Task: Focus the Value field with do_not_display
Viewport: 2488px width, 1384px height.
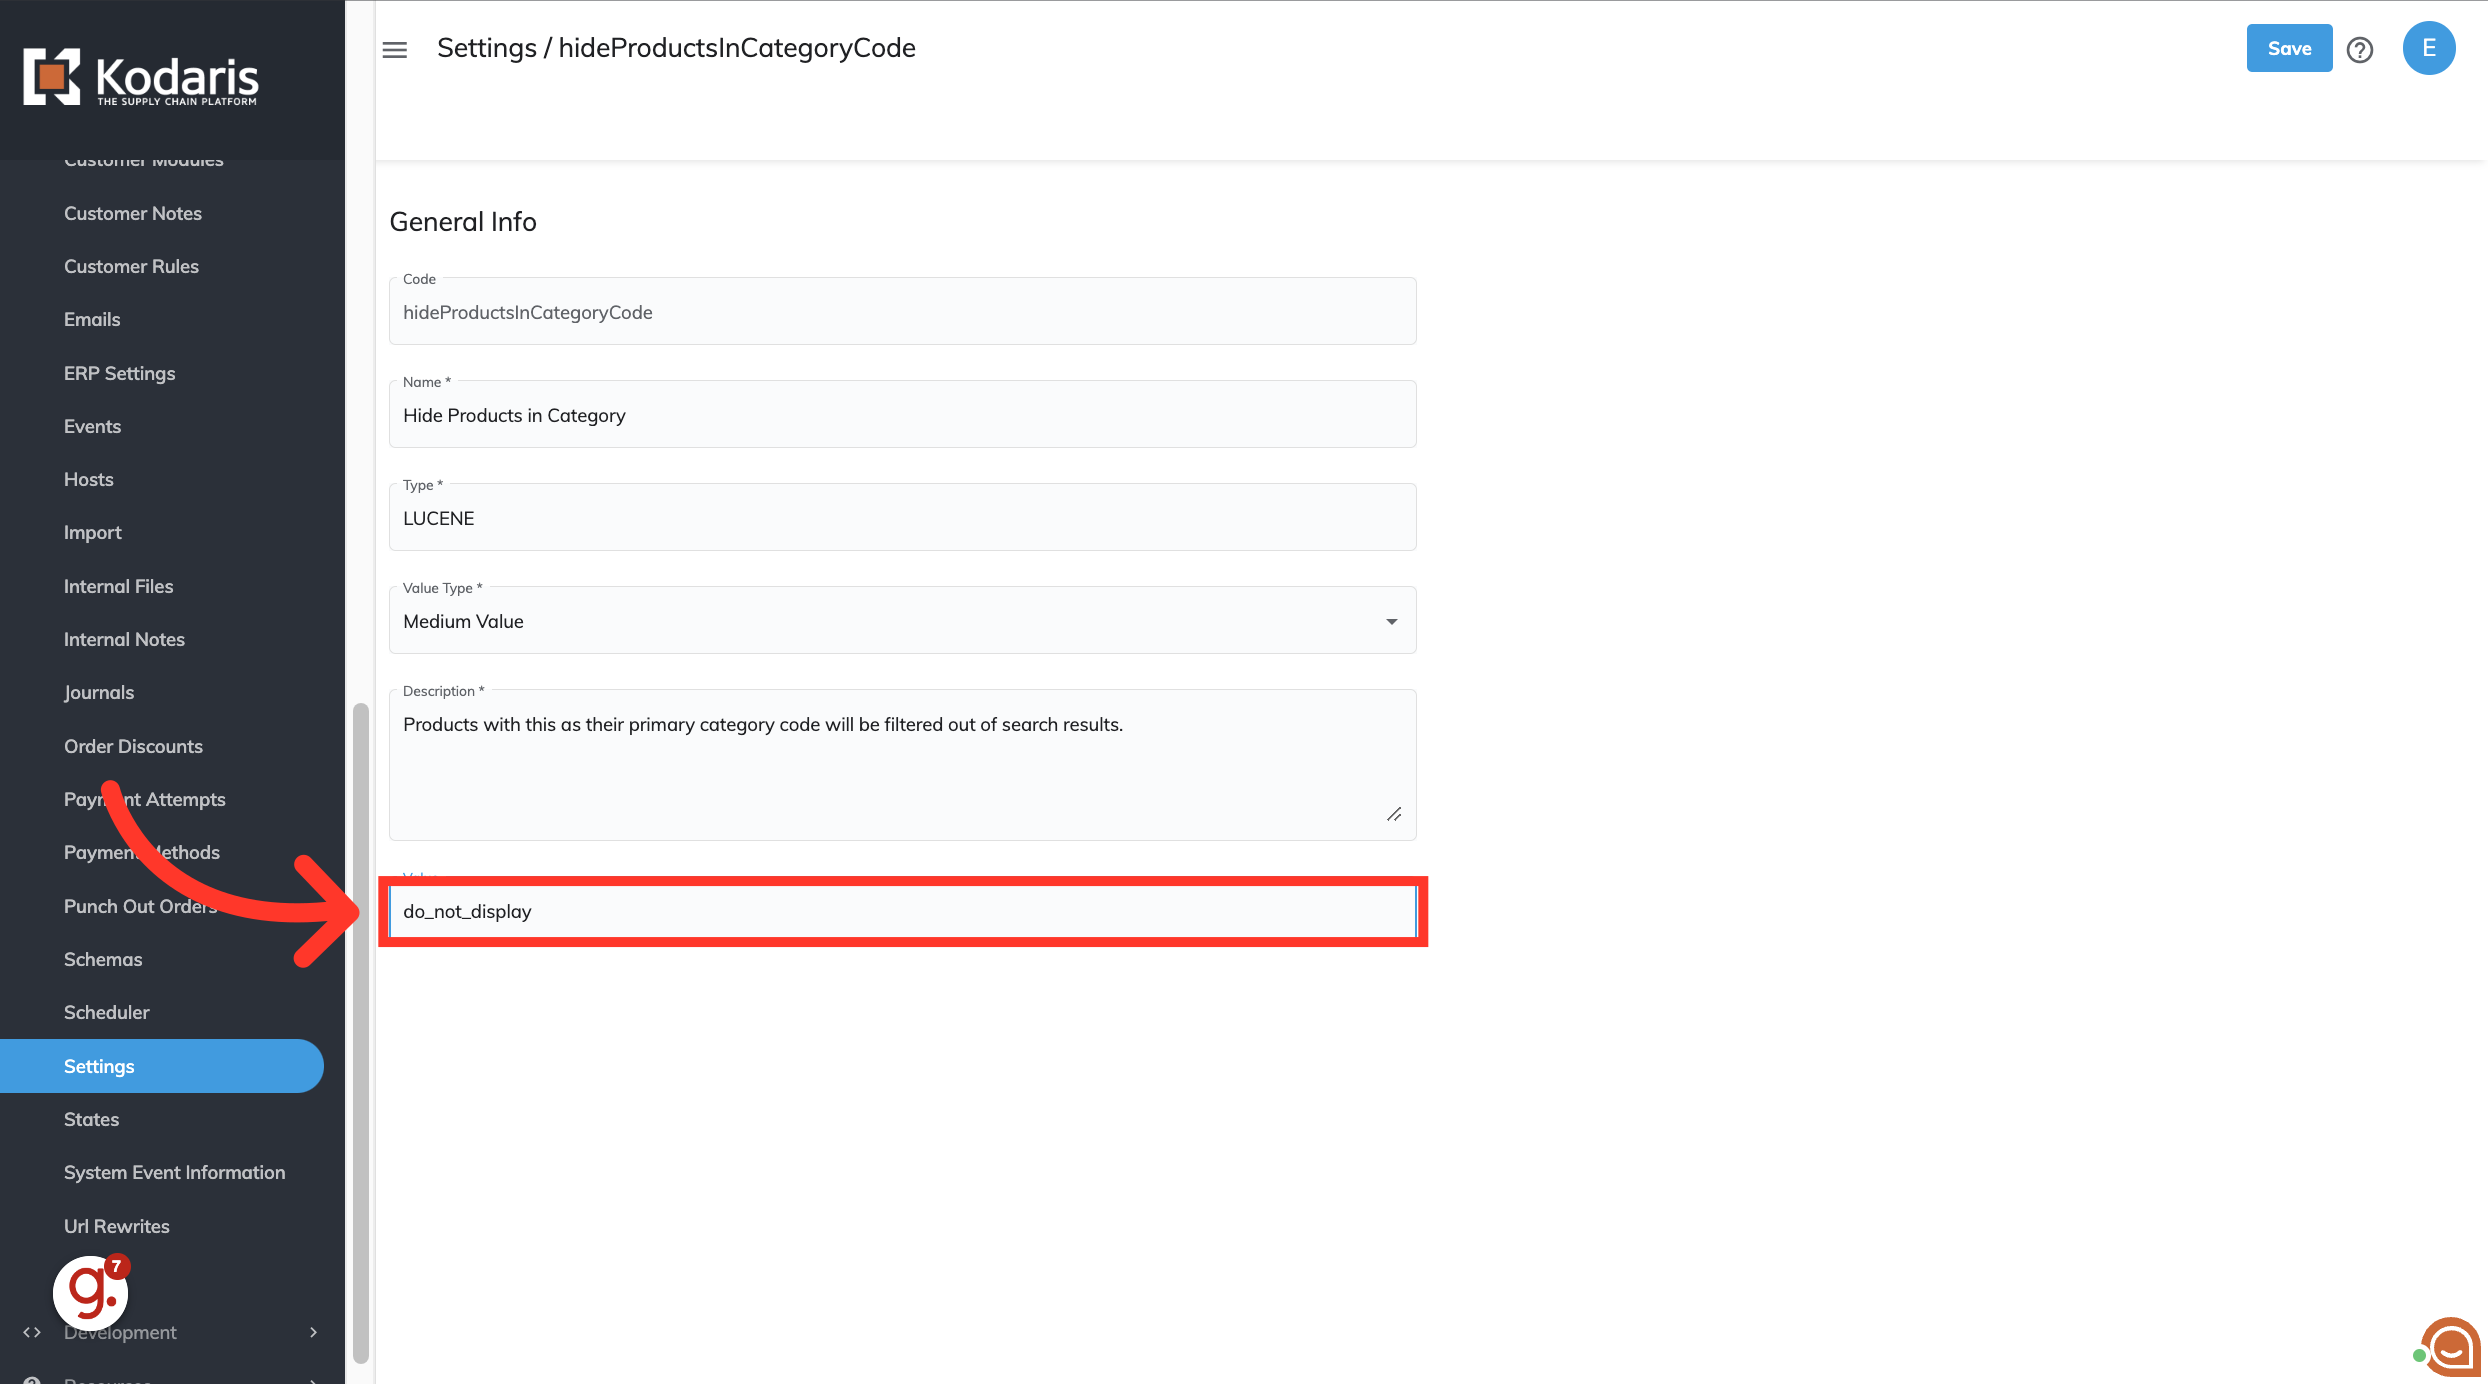Action: coord(902,911)
